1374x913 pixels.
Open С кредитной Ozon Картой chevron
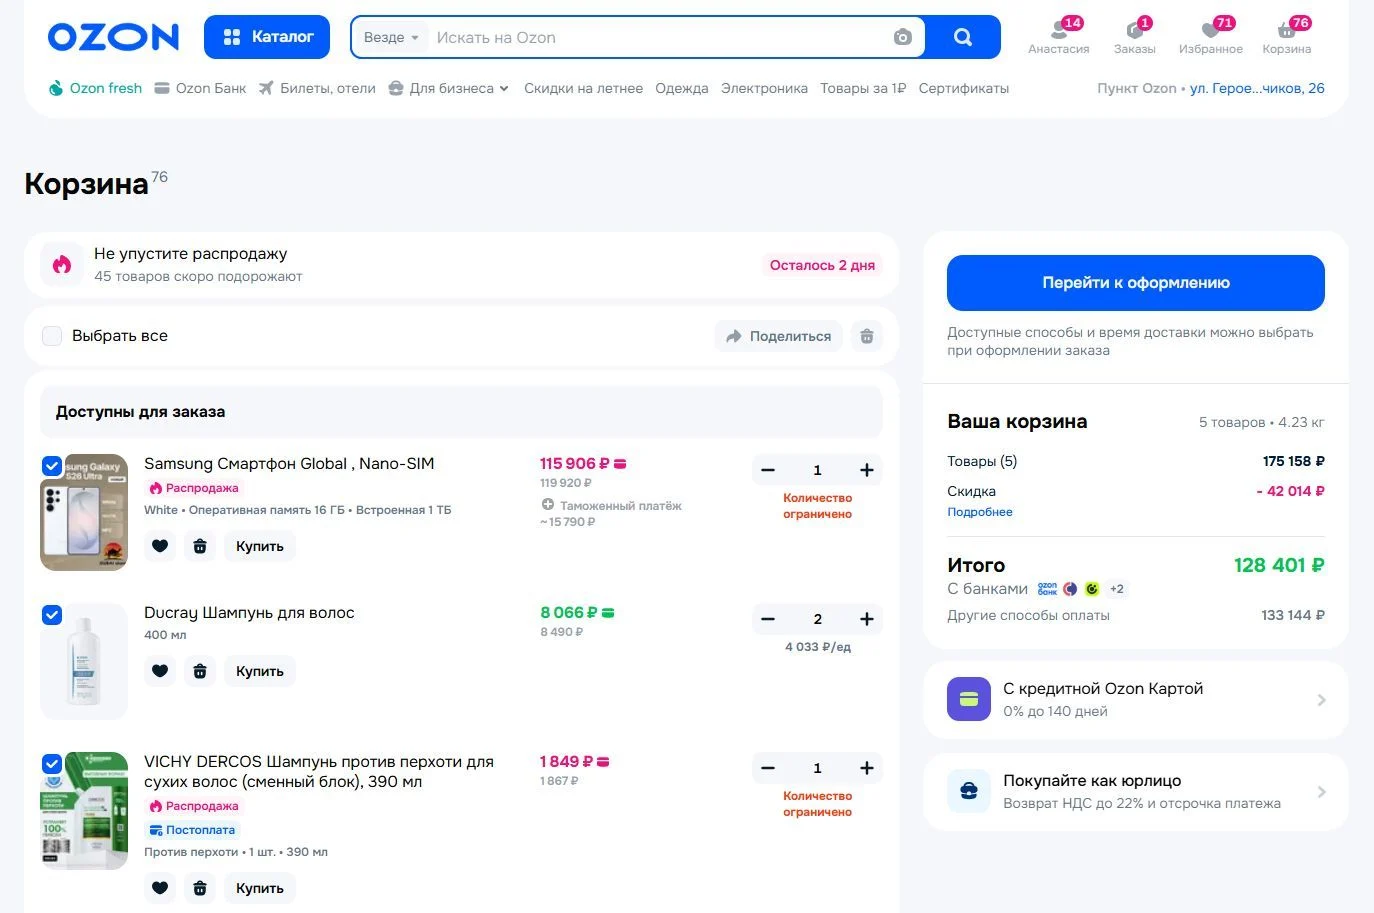click(1321, 700)
